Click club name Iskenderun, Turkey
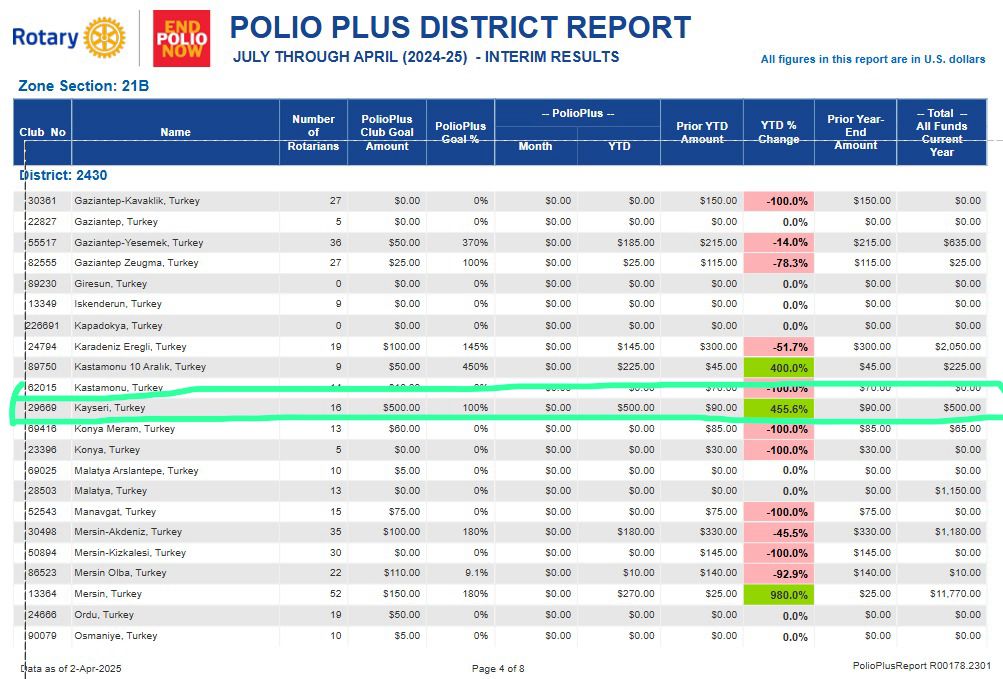Screen dimensions: 1003x679 (x=118, y=304)
